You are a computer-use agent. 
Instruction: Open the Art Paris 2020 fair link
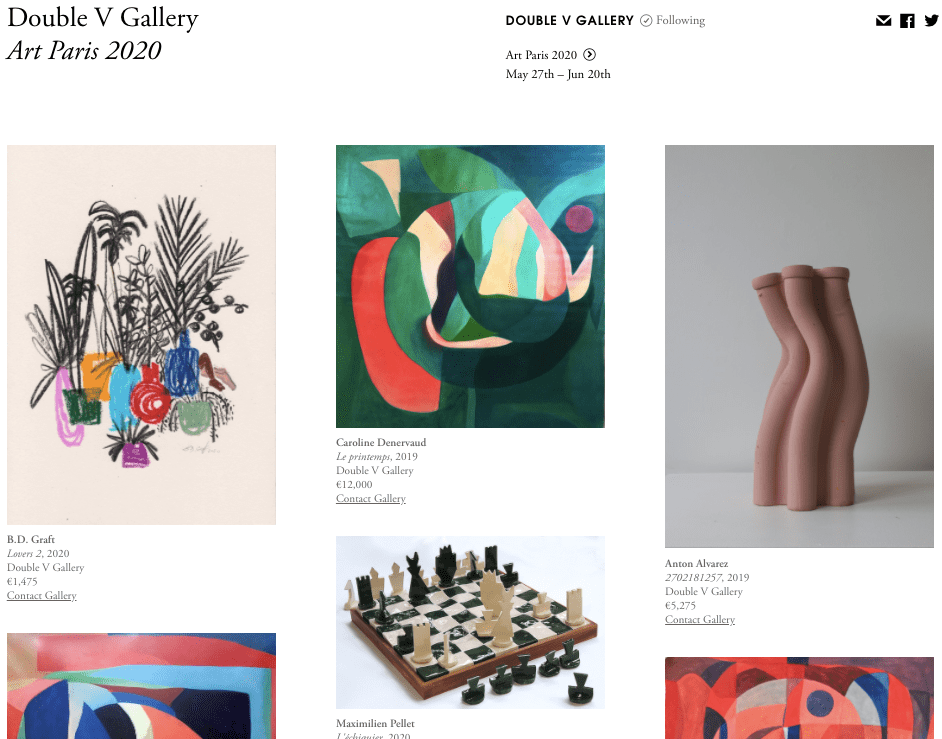tap(541, 55)
